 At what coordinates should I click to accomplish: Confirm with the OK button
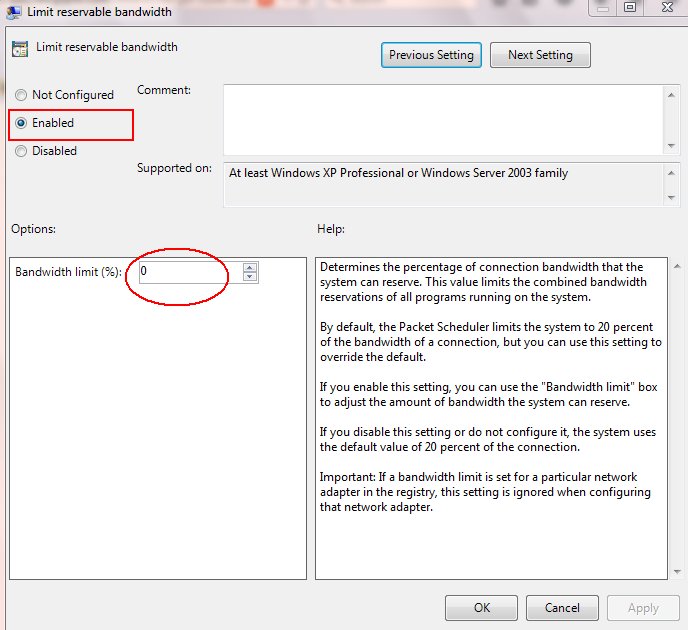481,608
